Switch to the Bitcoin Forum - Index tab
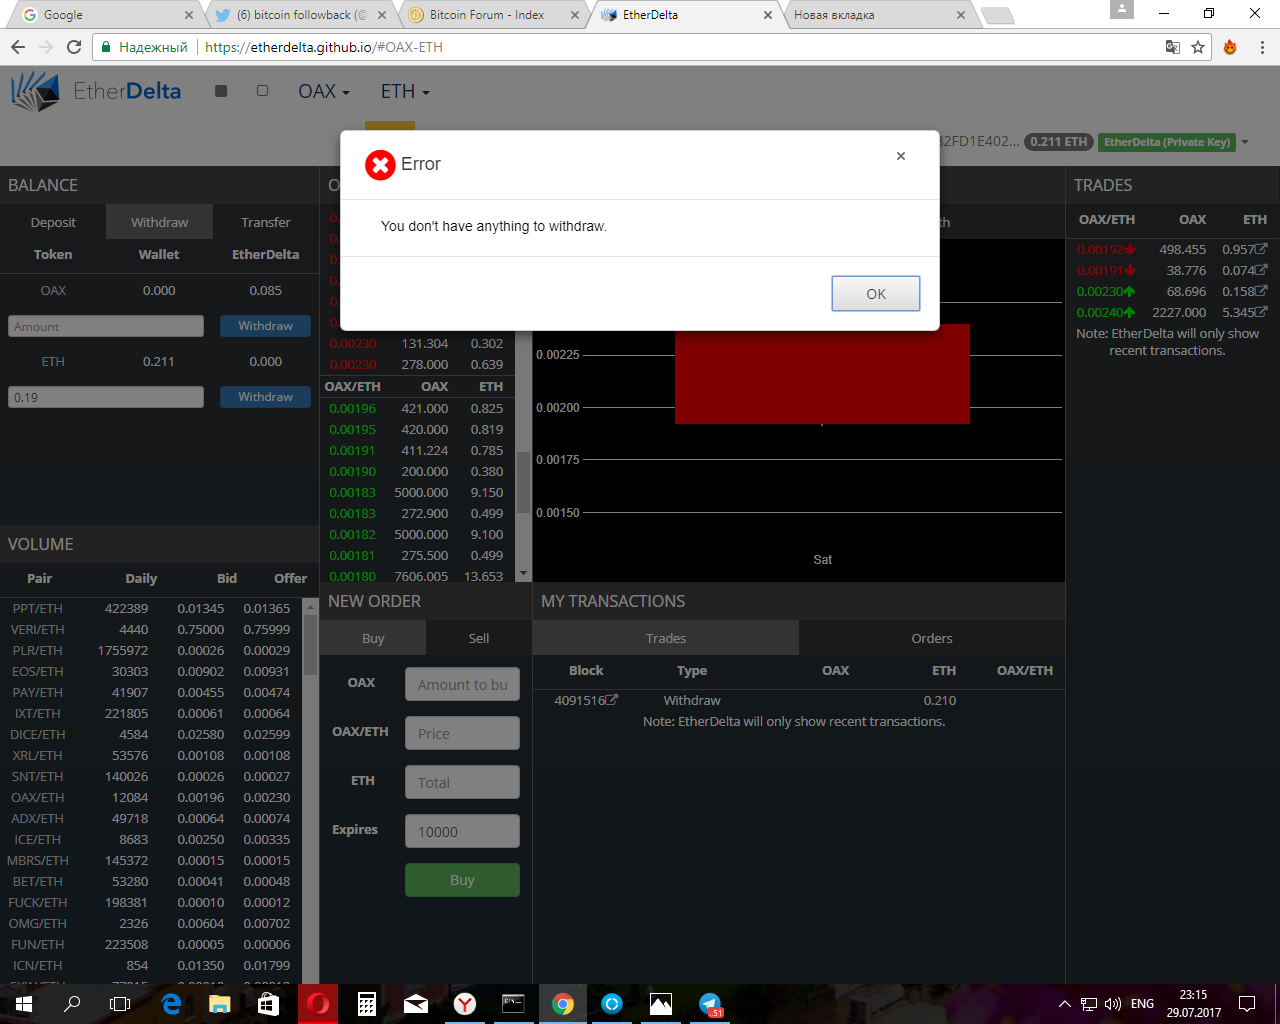Screen dimensions: 1280x1024 [492, 15]
